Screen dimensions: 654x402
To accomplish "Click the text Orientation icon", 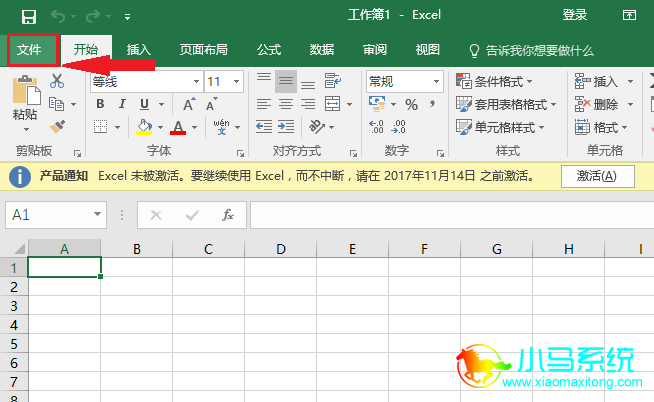I will point(317,126).
